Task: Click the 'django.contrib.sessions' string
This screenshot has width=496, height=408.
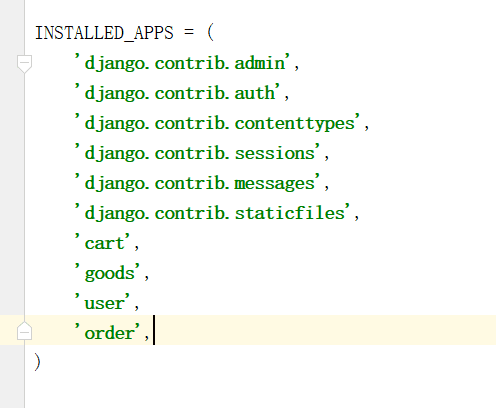Action: click(197, 153)
